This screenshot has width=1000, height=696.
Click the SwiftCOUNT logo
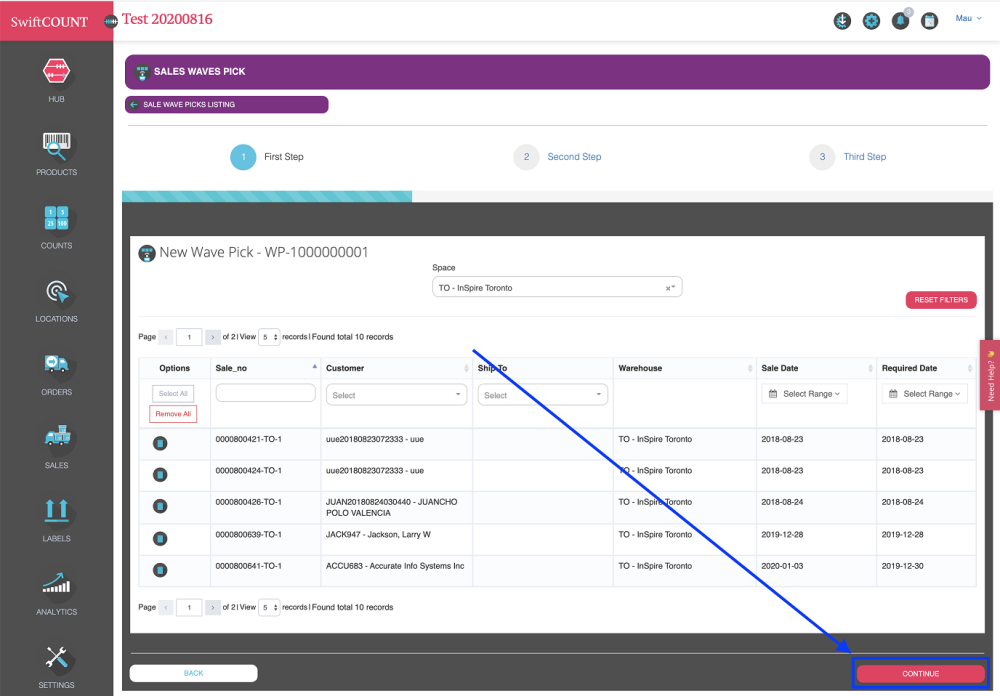[49, 22]
